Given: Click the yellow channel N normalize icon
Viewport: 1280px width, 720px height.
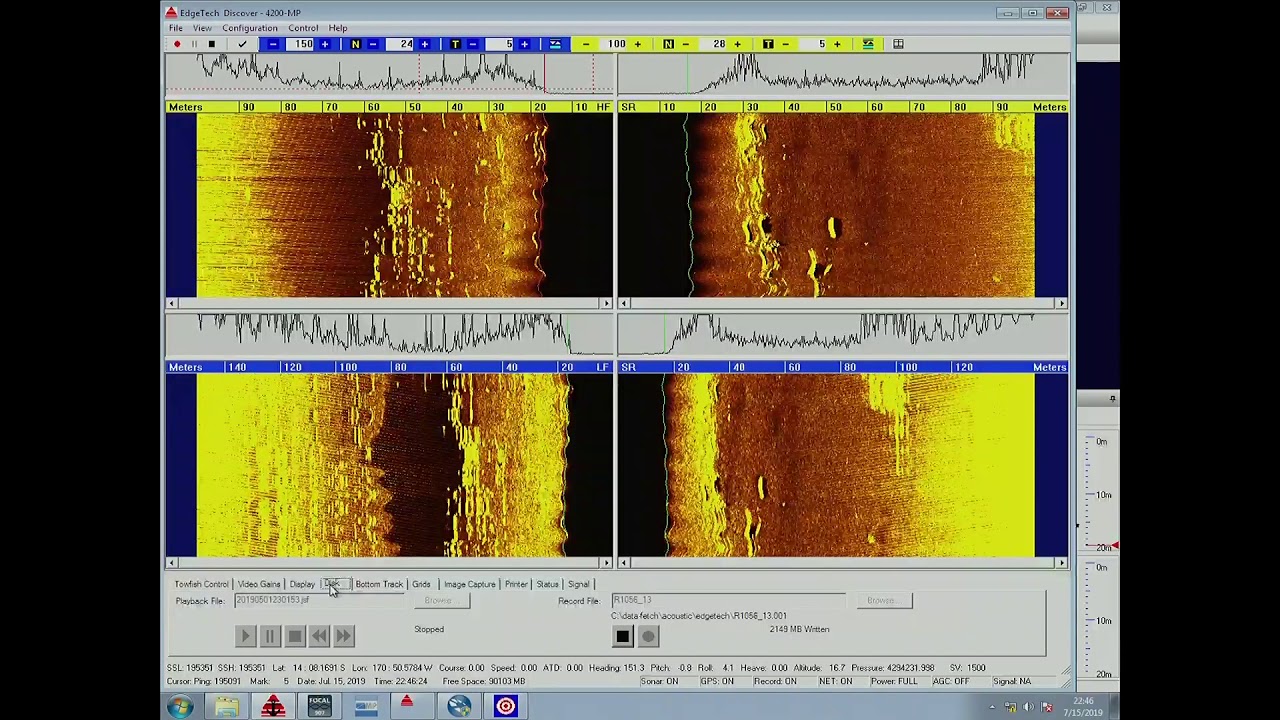Looking at the screenshot, I should point(668,44).
